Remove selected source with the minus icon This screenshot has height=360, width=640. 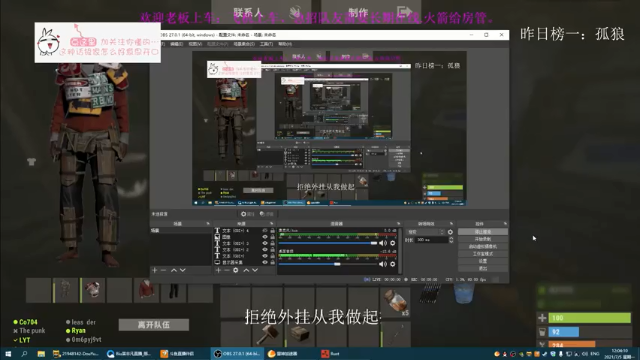coord(227,270)
